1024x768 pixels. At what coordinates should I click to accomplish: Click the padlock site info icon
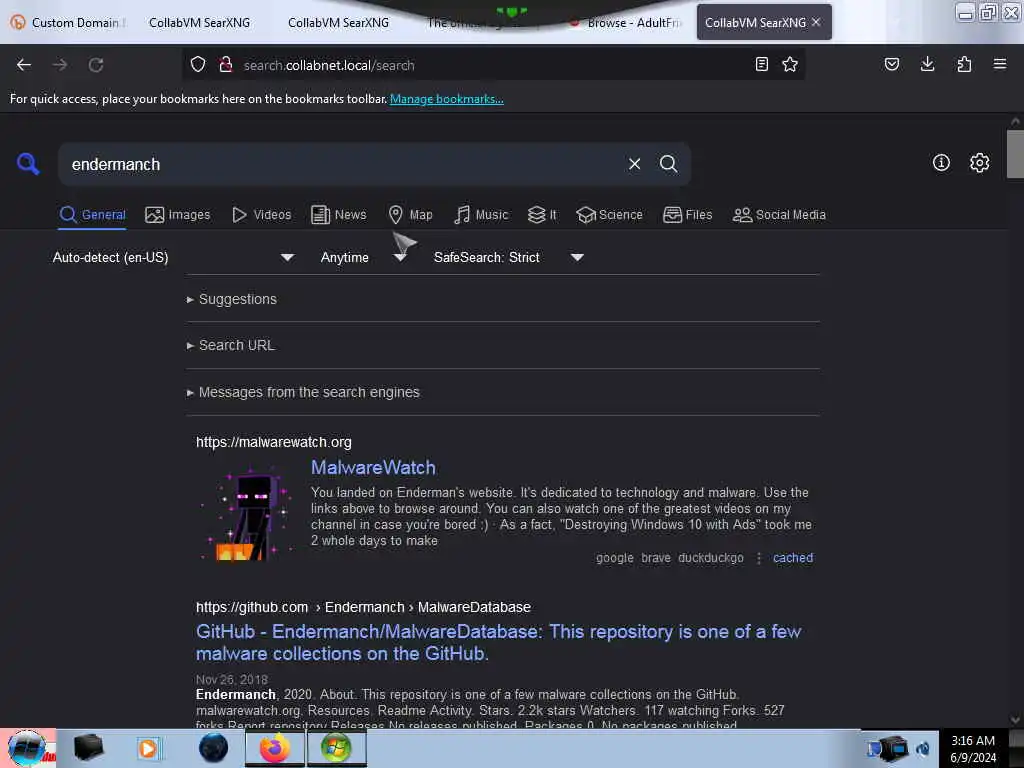[x=226, y=64]
